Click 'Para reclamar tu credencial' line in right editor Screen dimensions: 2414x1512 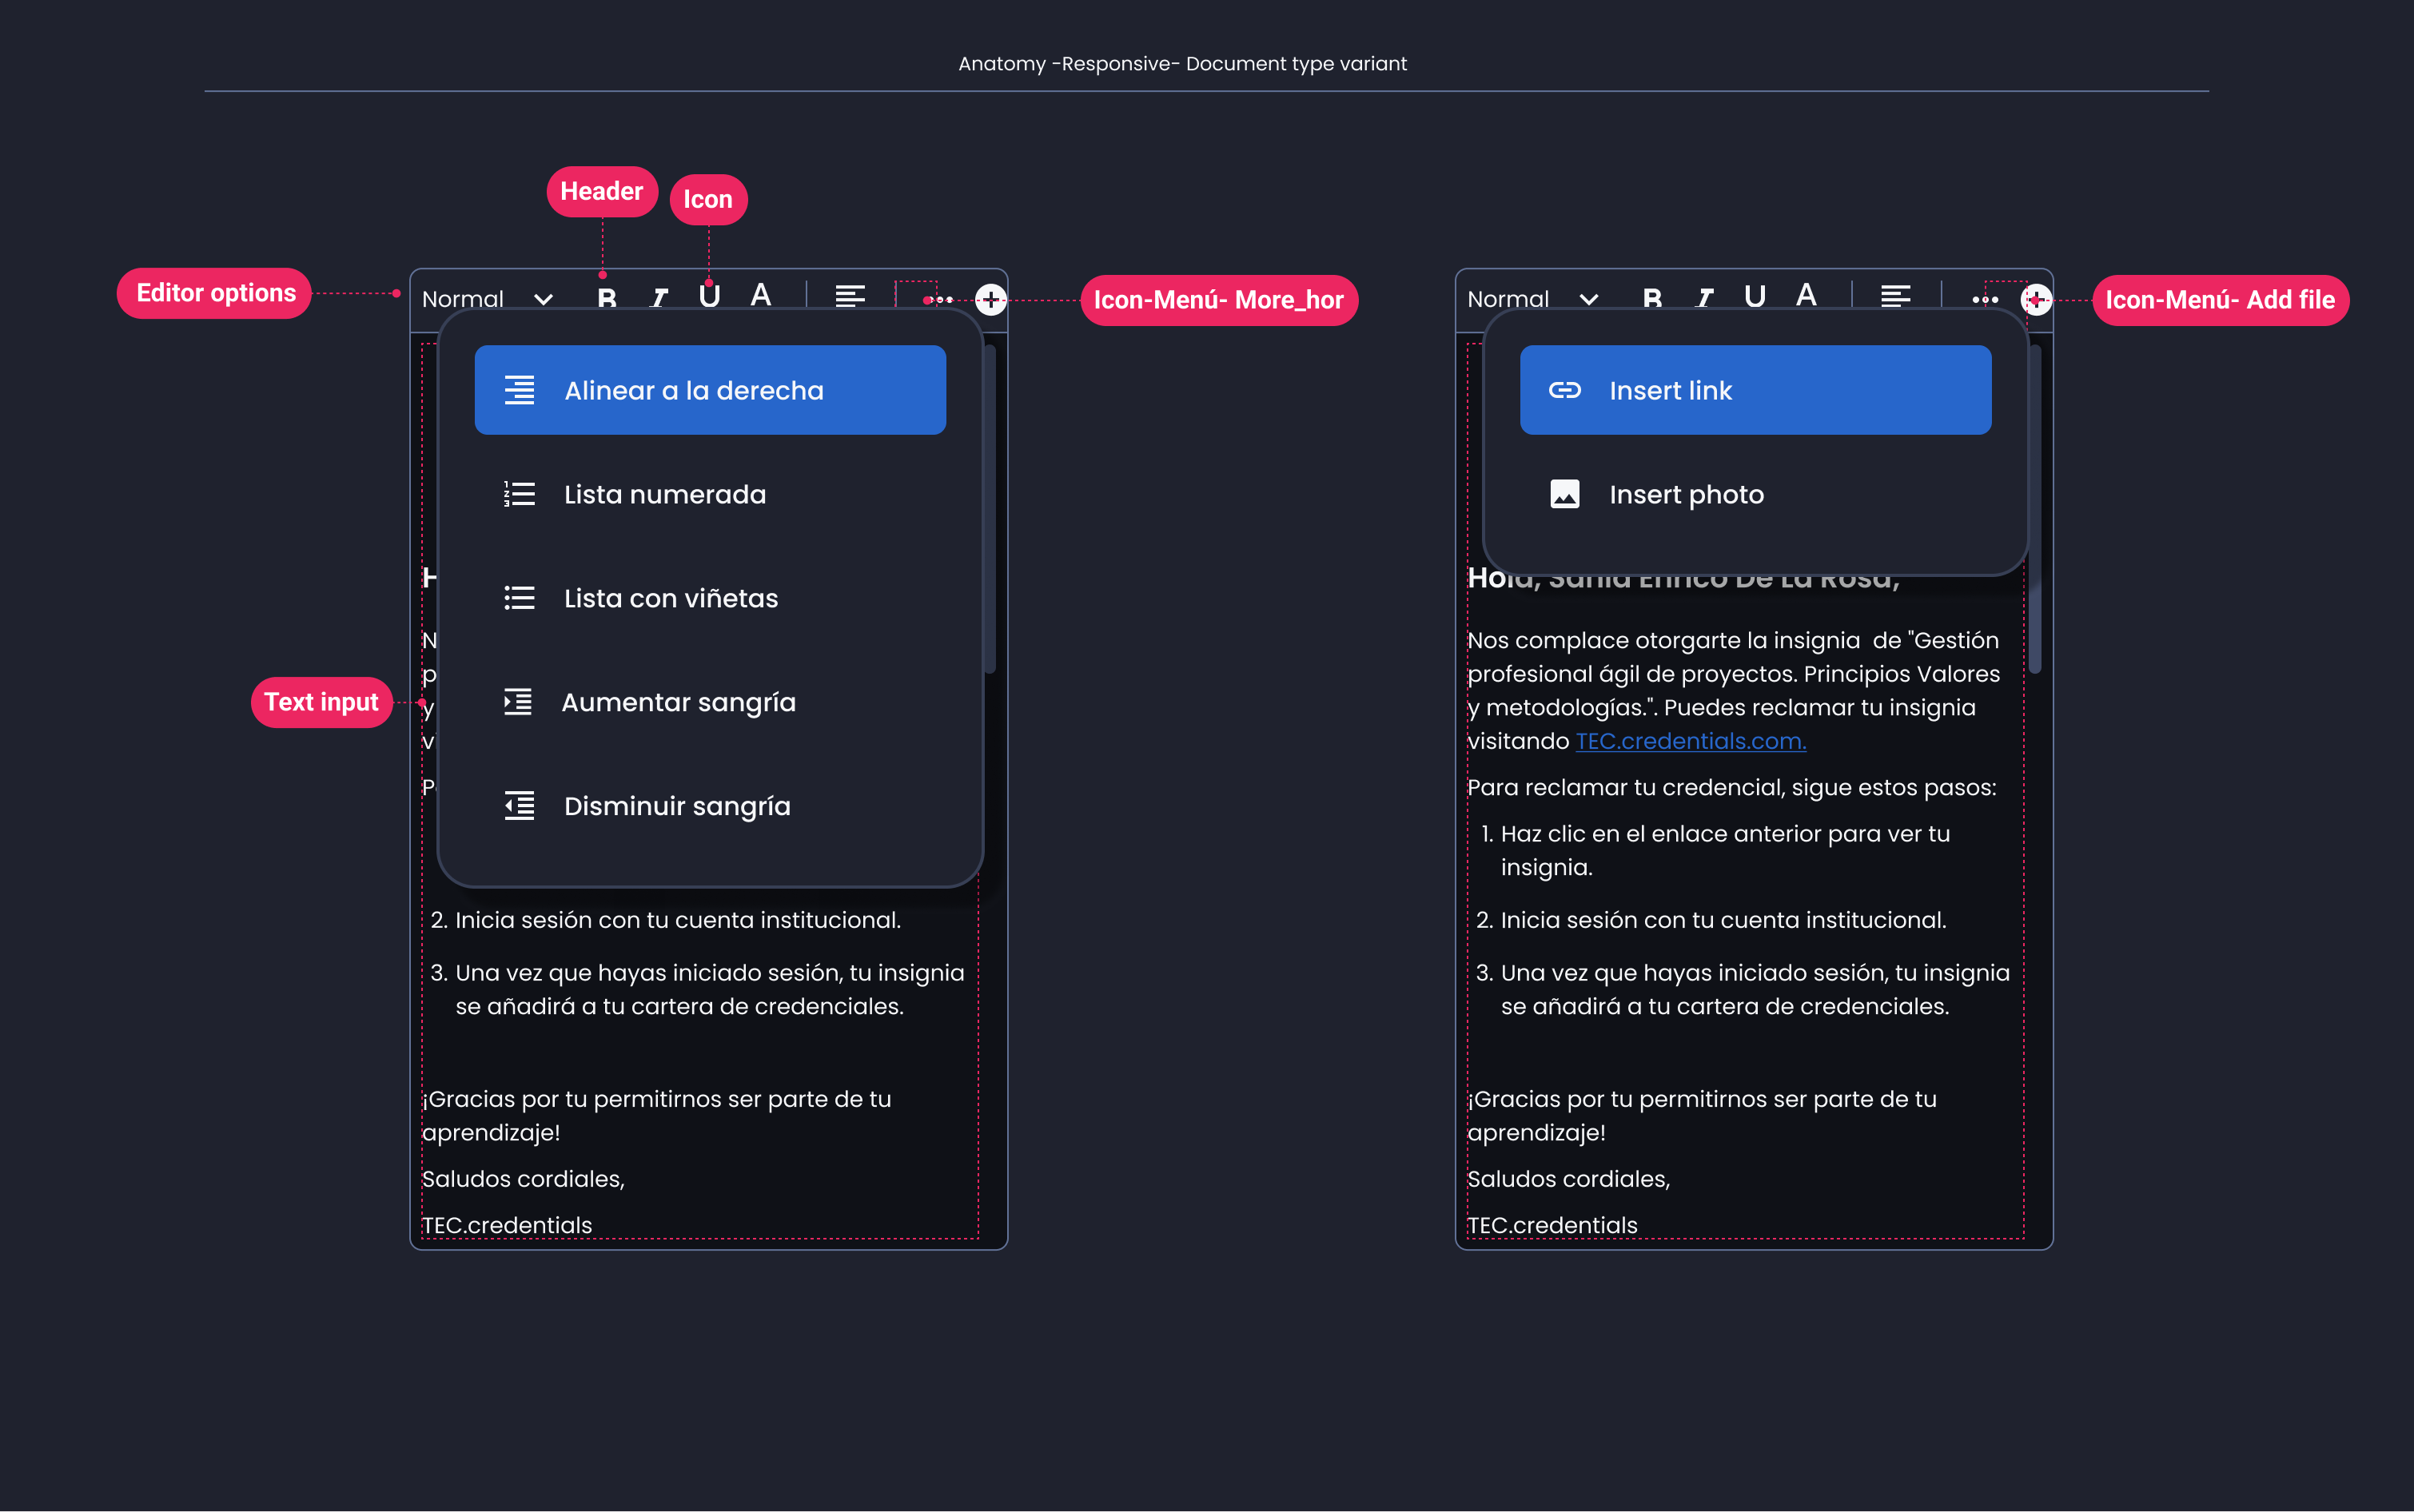click(1731, 788)
